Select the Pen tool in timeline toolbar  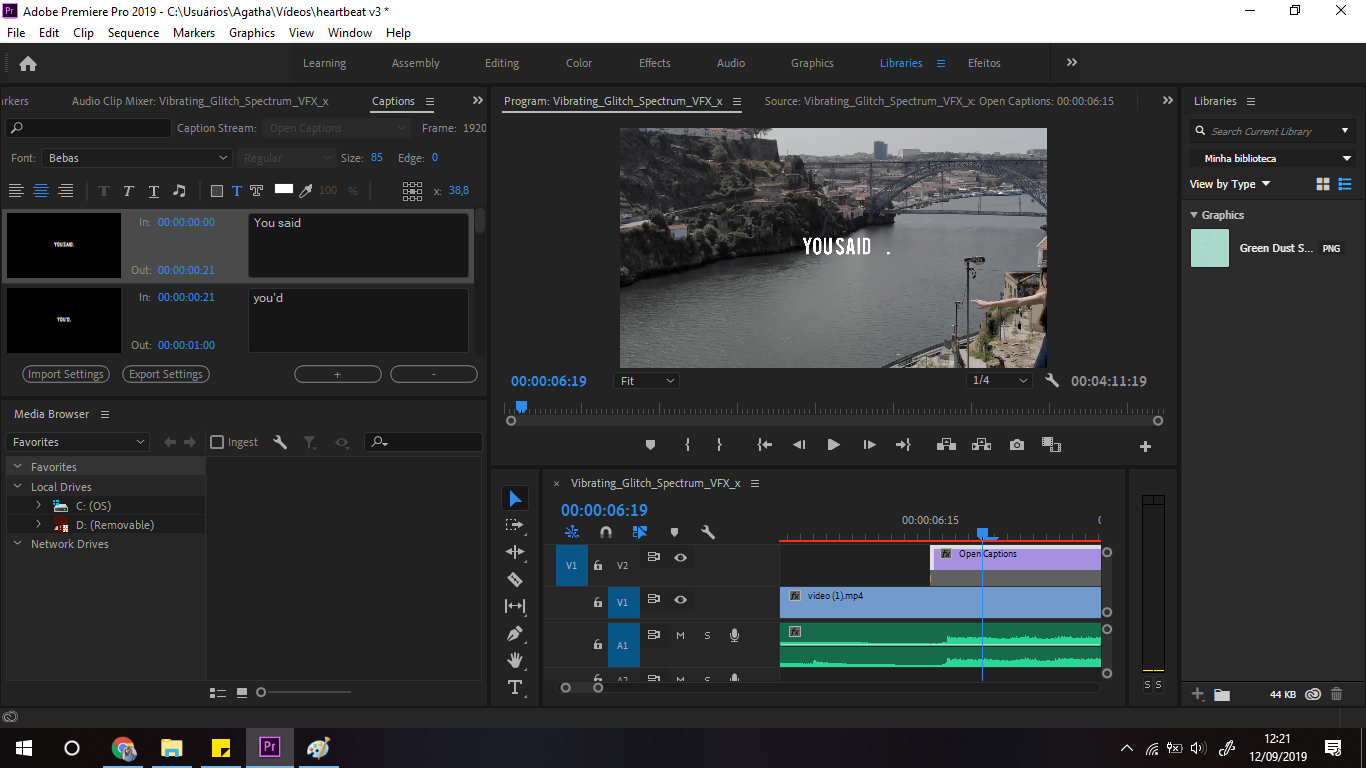pyautogui.click(x=515, y=633)
